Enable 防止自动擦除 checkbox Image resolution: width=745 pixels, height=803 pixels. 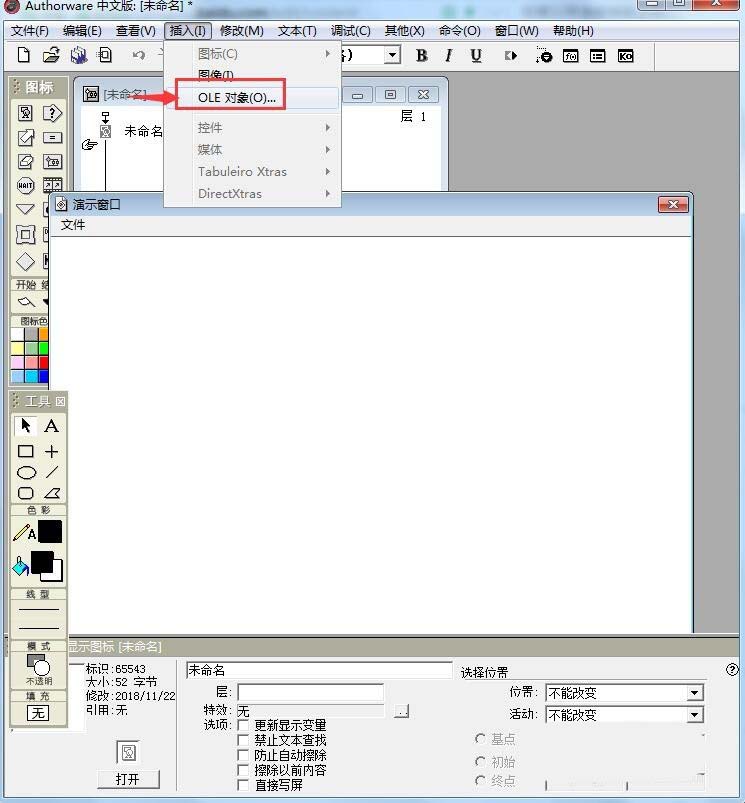click(243, 755)
